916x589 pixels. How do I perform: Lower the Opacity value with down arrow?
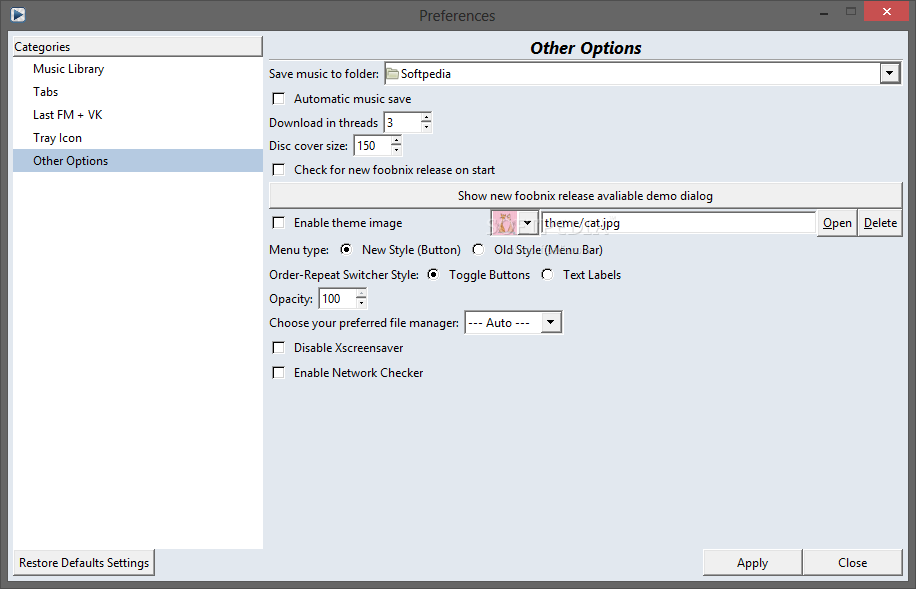[361, 303]
